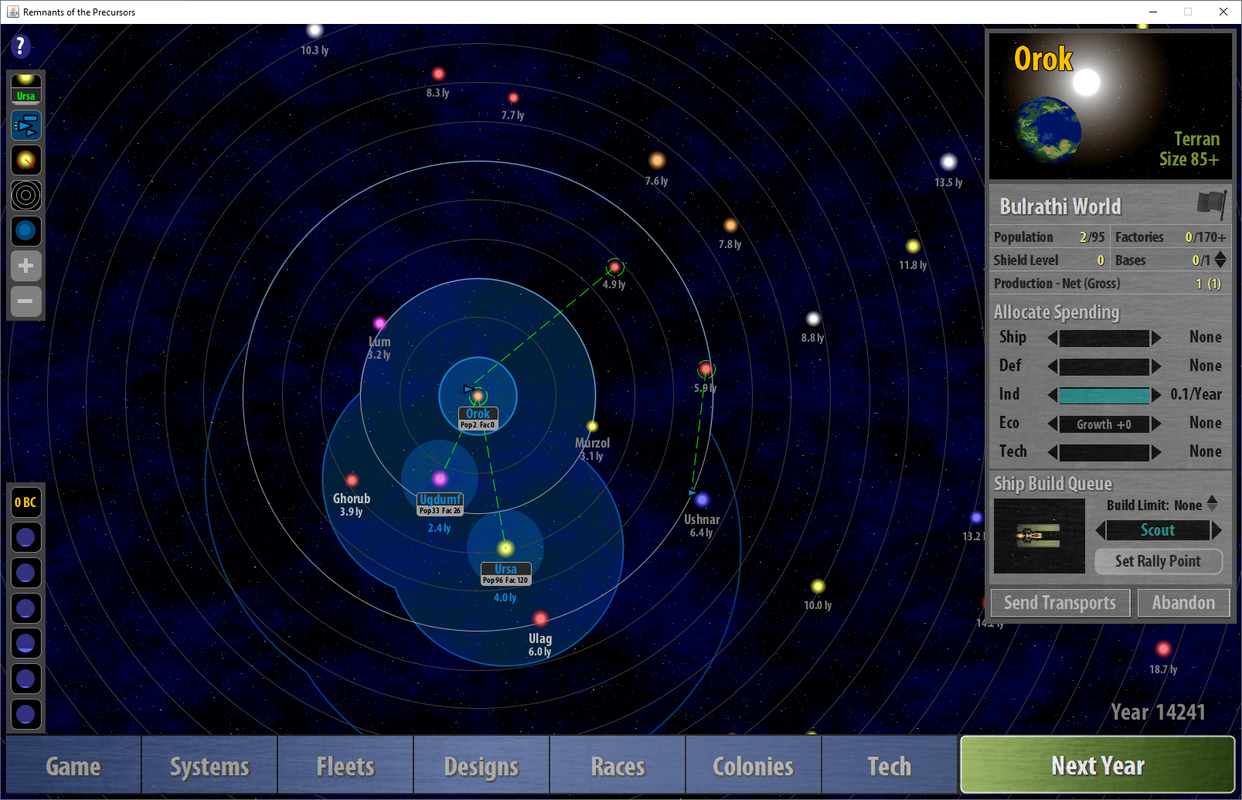Open the Game menu
1242x800 pixels.
tap(73, 767)
